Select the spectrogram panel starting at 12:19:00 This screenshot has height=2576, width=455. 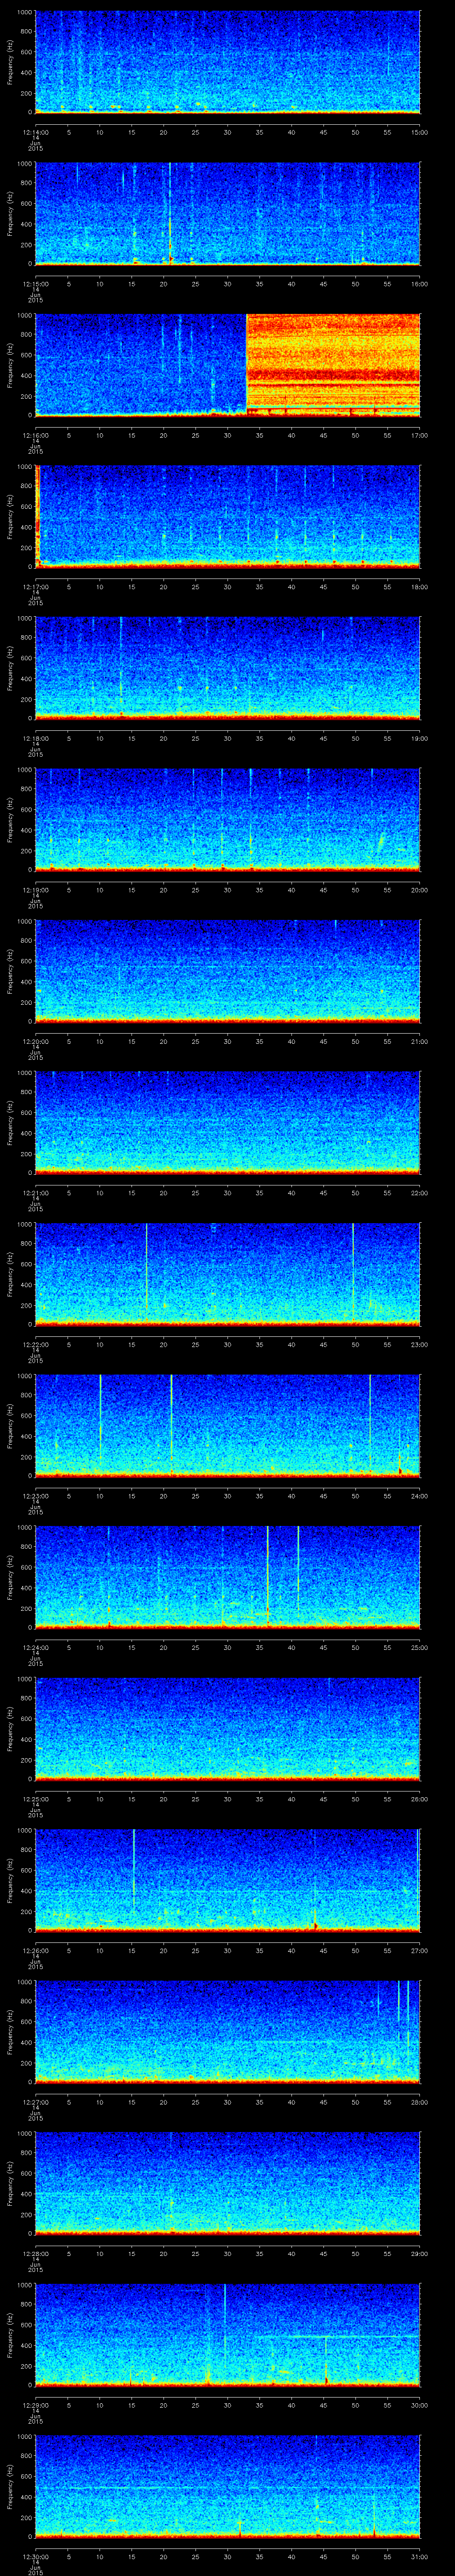click(228, 819)
